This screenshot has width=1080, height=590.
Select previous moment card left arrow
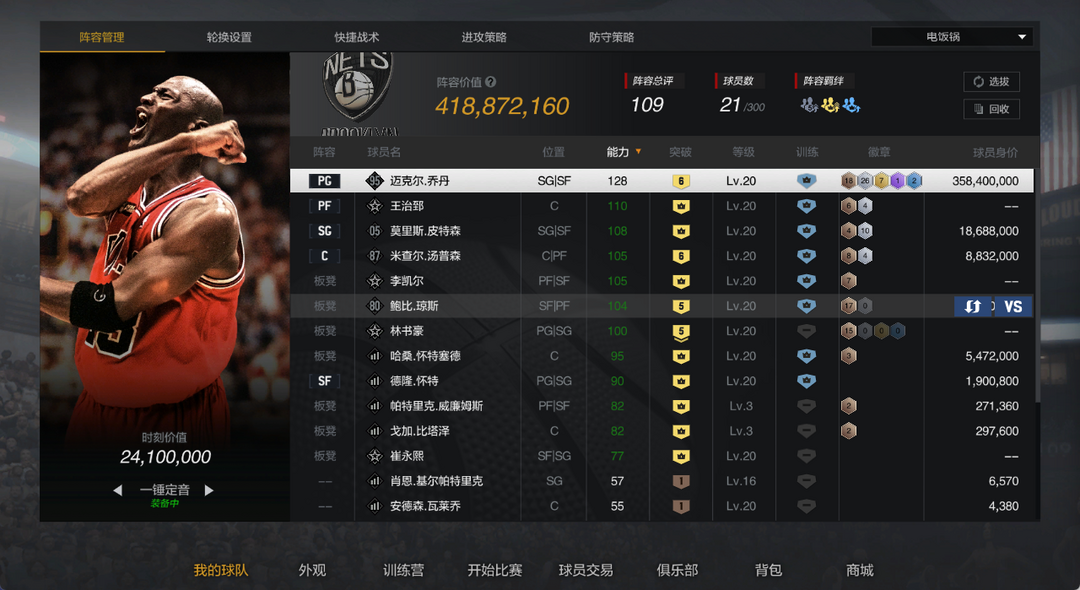coord(118,490)
